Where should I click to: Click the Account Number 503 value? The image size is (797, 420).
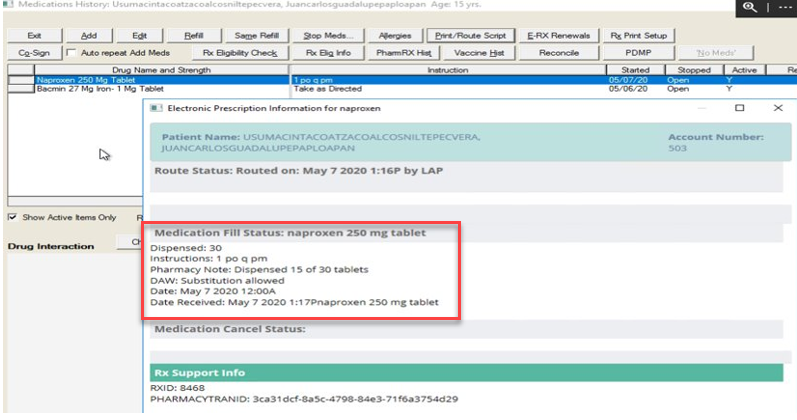[677, 148]
